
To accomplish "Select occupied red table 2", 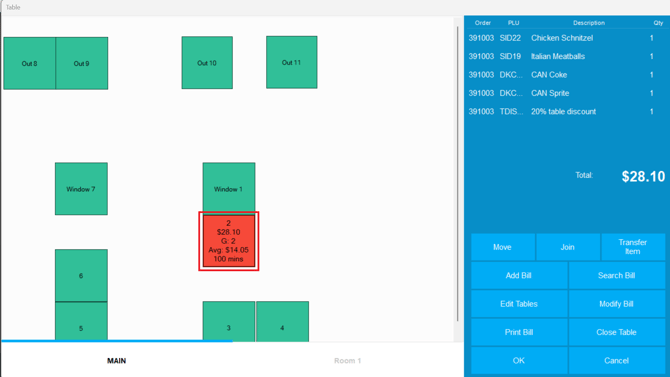I will pyautogui.click(x=229, y=241).
